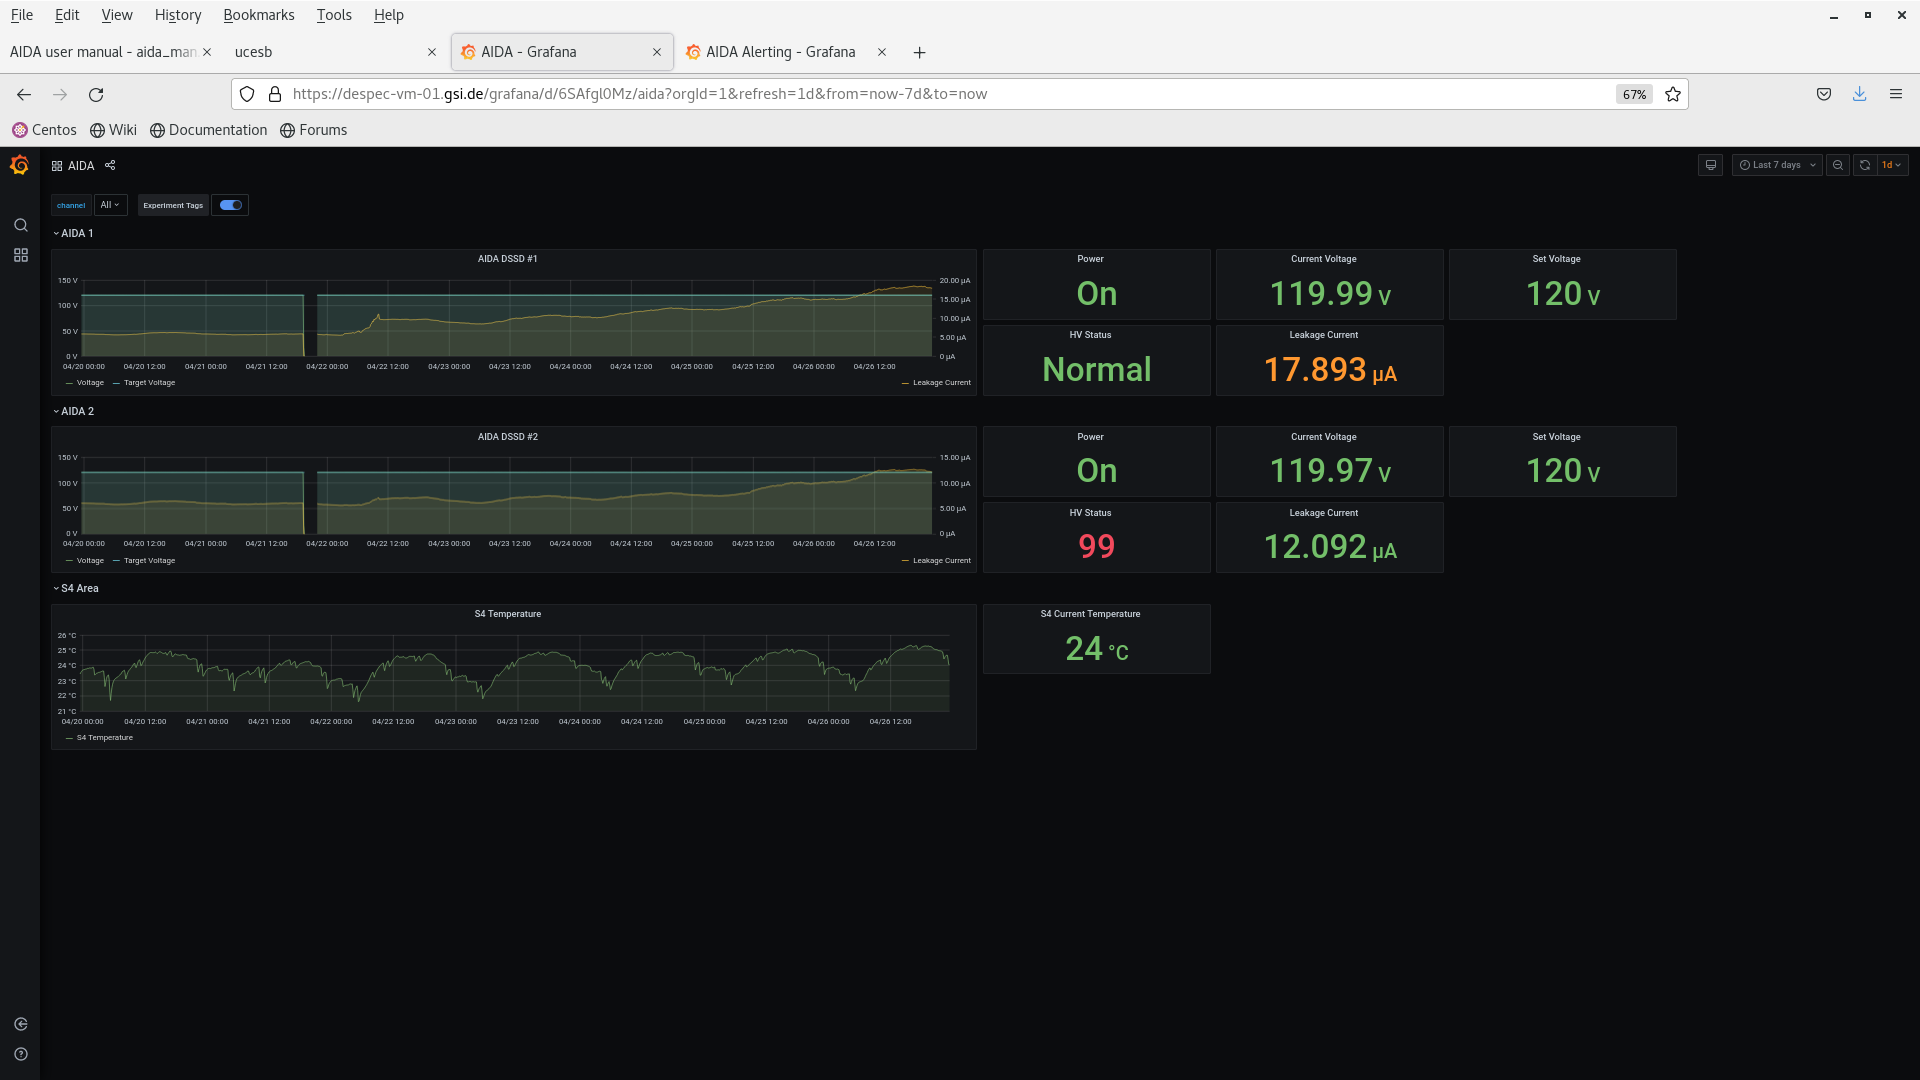The height and width of the screenshot is (1080, 1920).
Task: Open the File menu
Action: pos(22,15)
